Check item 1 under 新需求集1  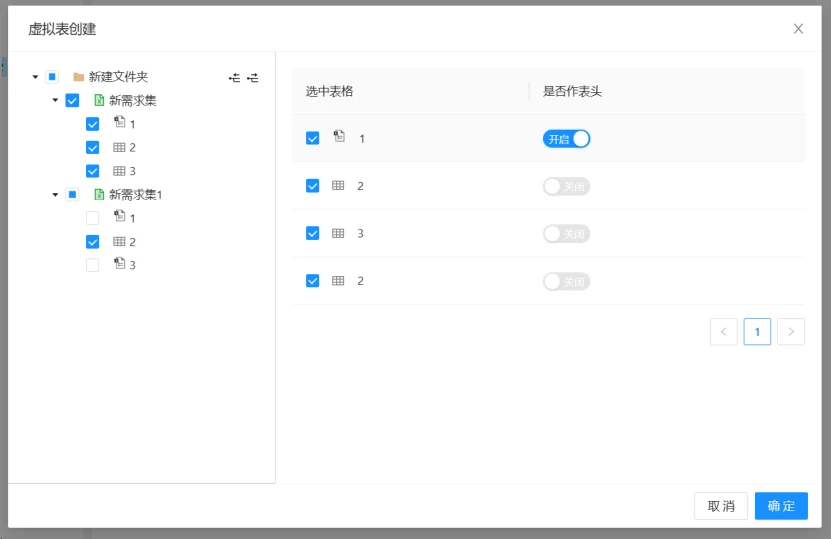[x=92, y=218]
